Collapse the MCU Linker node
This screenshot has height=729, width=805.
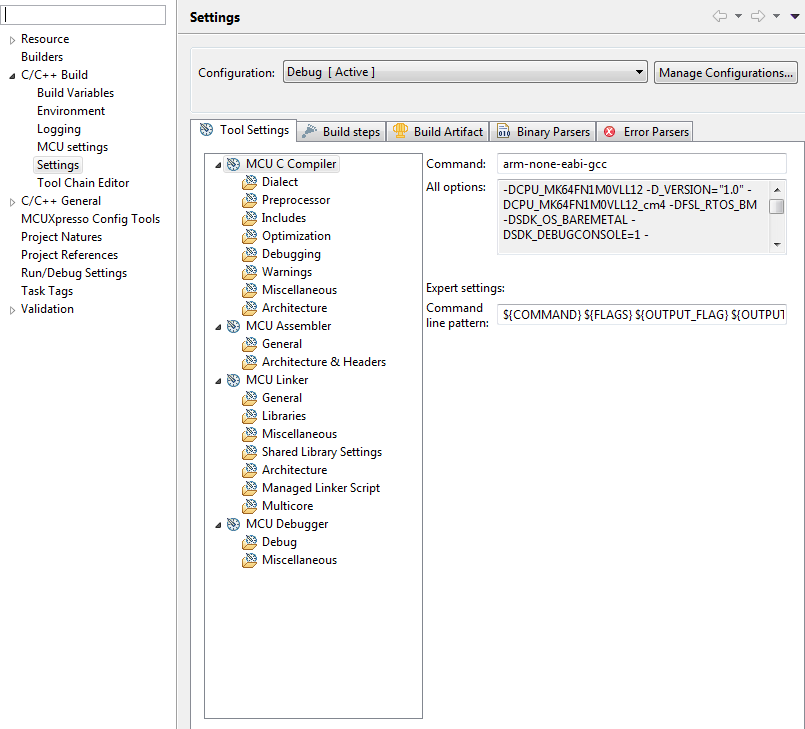(218, 381)
